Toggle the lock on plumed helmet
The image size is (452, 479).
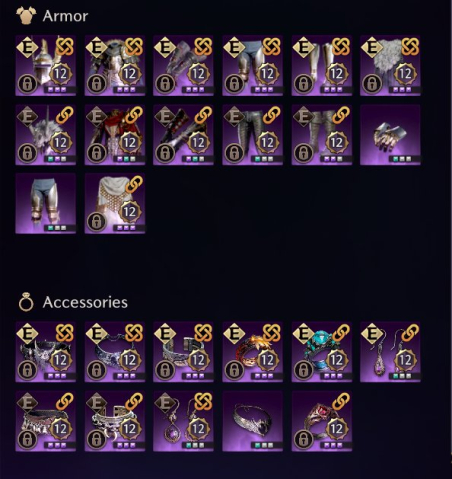[x=27, y=83]
